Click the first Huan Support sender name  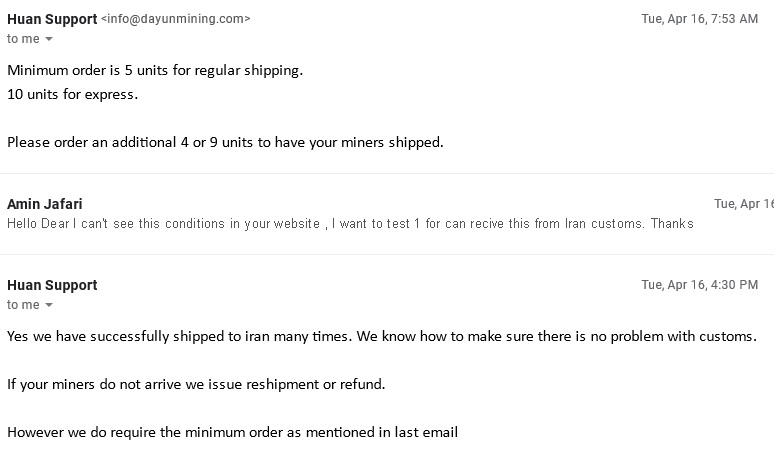52,19
